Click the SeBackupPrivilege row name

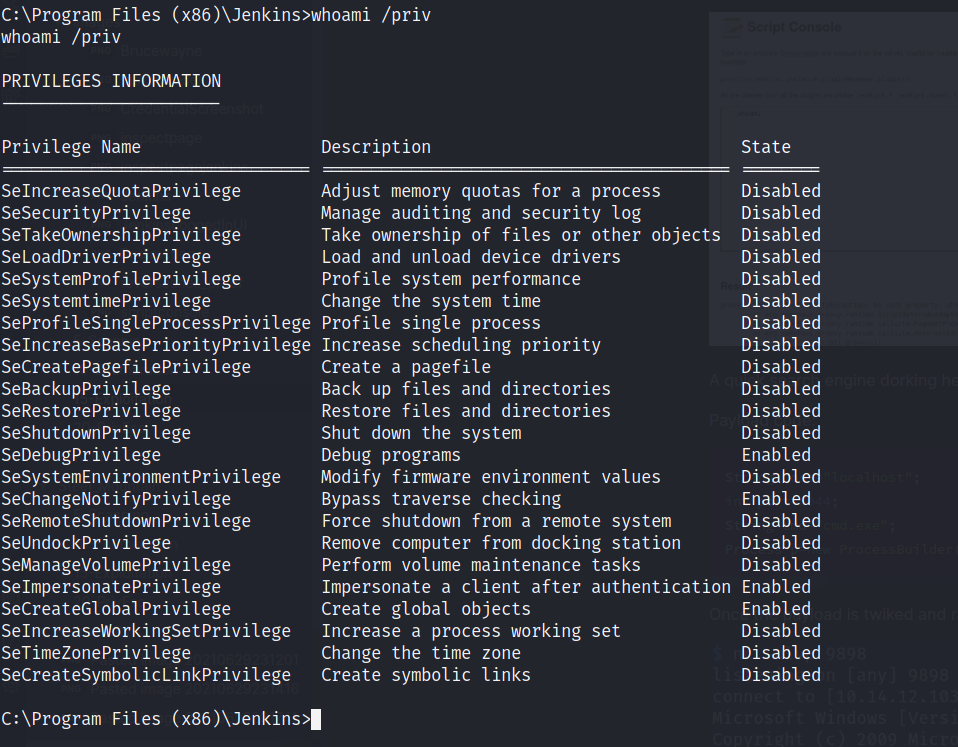[x=86, y=389]
